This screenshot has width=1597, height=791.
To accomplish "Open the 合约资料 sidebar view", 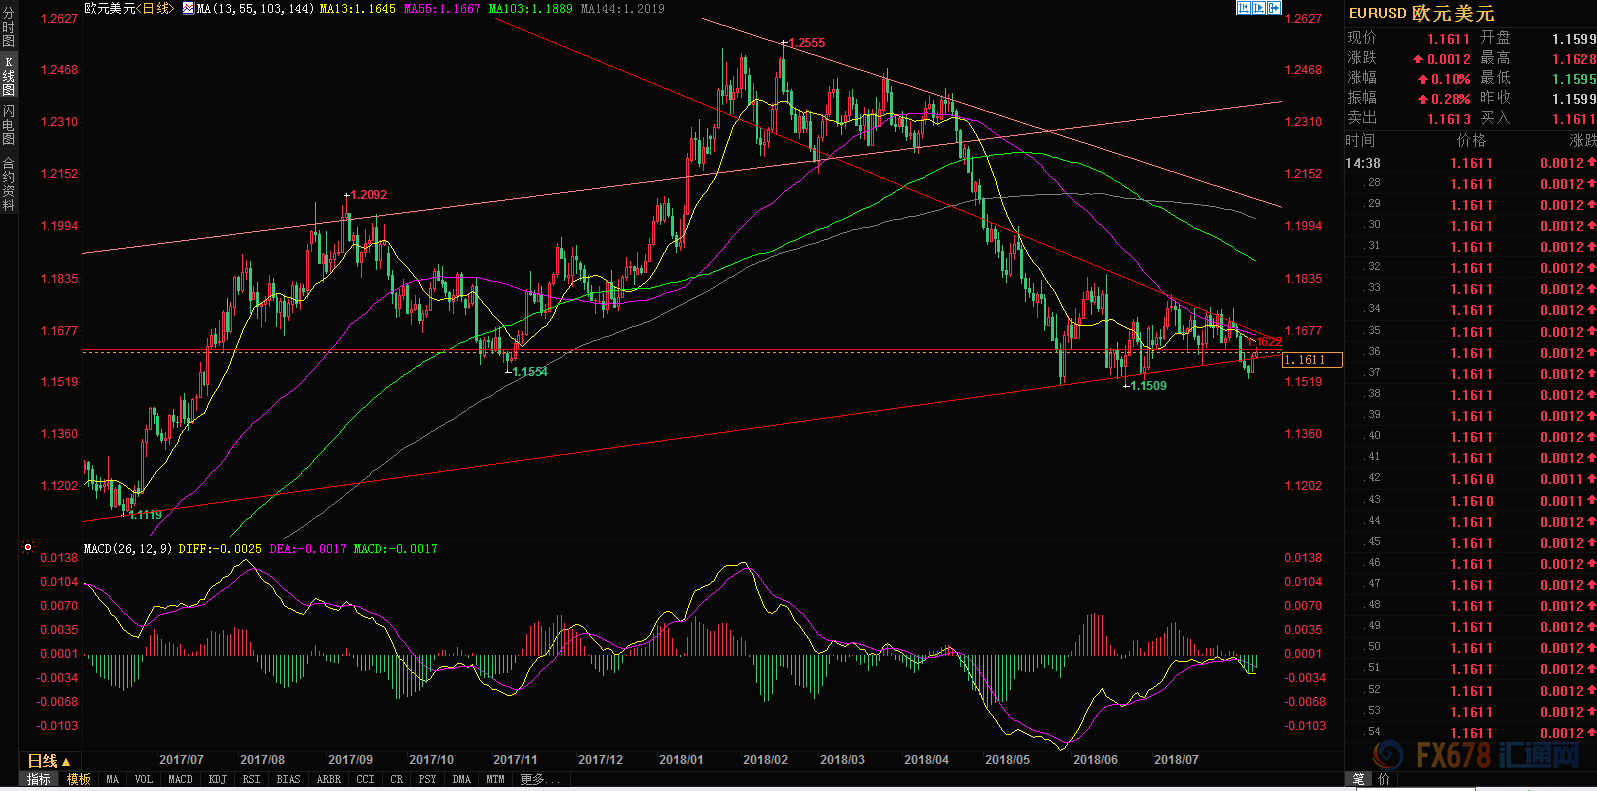I will pyautogui.click(x=9, y=183).
